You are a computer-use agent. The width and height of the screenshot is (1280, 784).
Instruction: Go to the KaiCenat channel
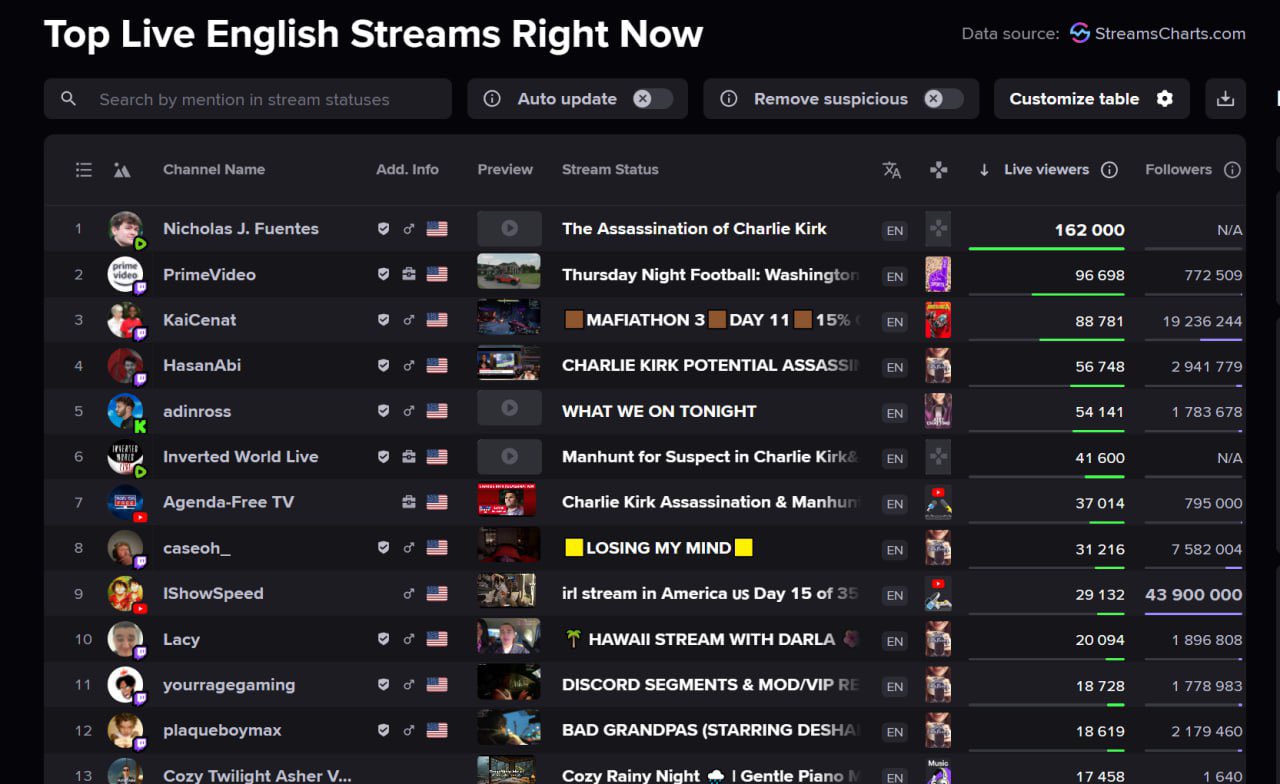pos(200,321)
